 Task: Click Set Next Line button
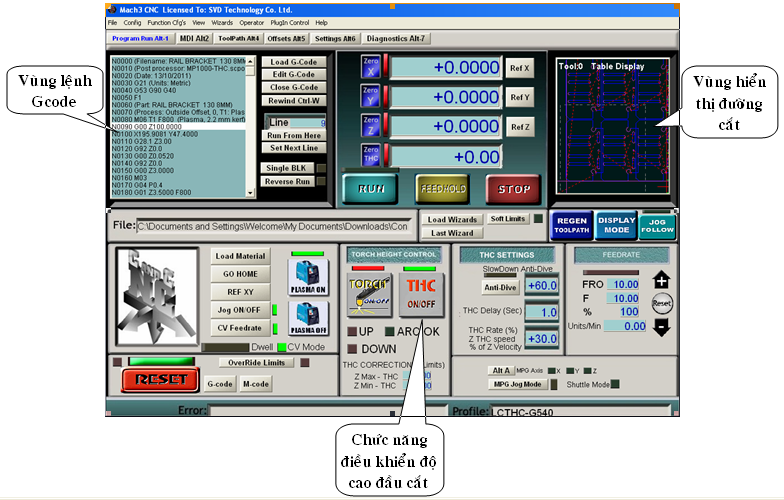tap(294, 148)
